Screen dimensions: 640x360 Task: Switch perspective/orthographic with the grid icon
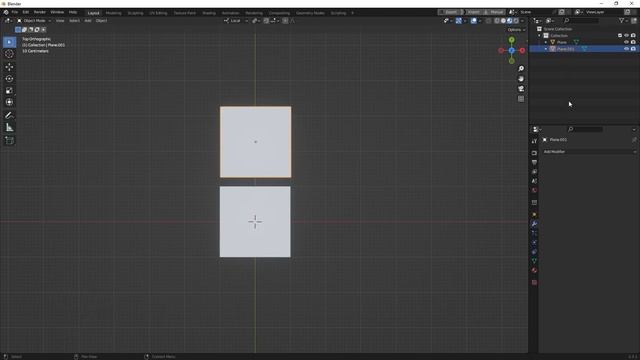click(x=521, y=99)
